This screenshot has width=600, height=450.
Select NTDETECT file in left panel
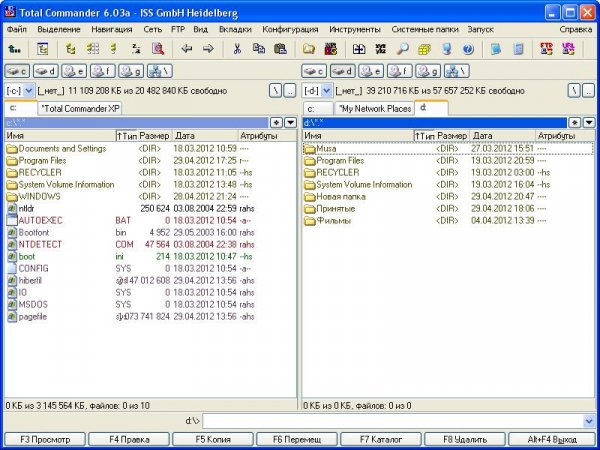click(40, 244)
